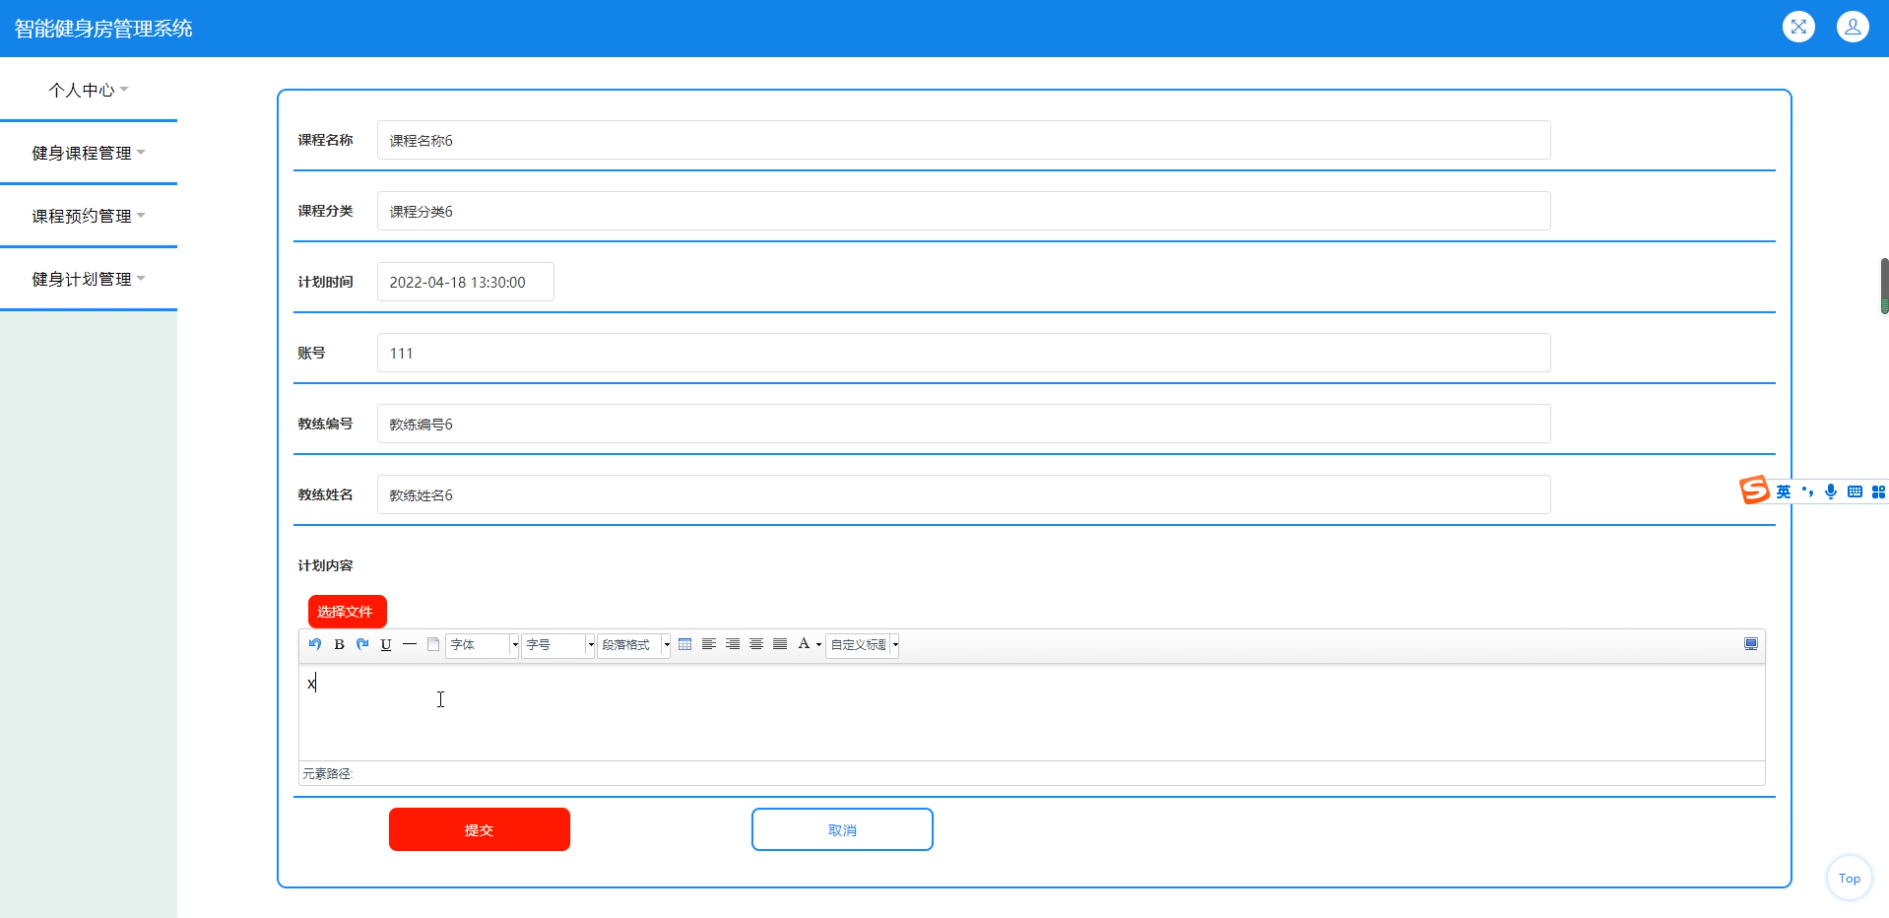
Task: Open the 计划时间 date time field
Action: tap(465, 282)
